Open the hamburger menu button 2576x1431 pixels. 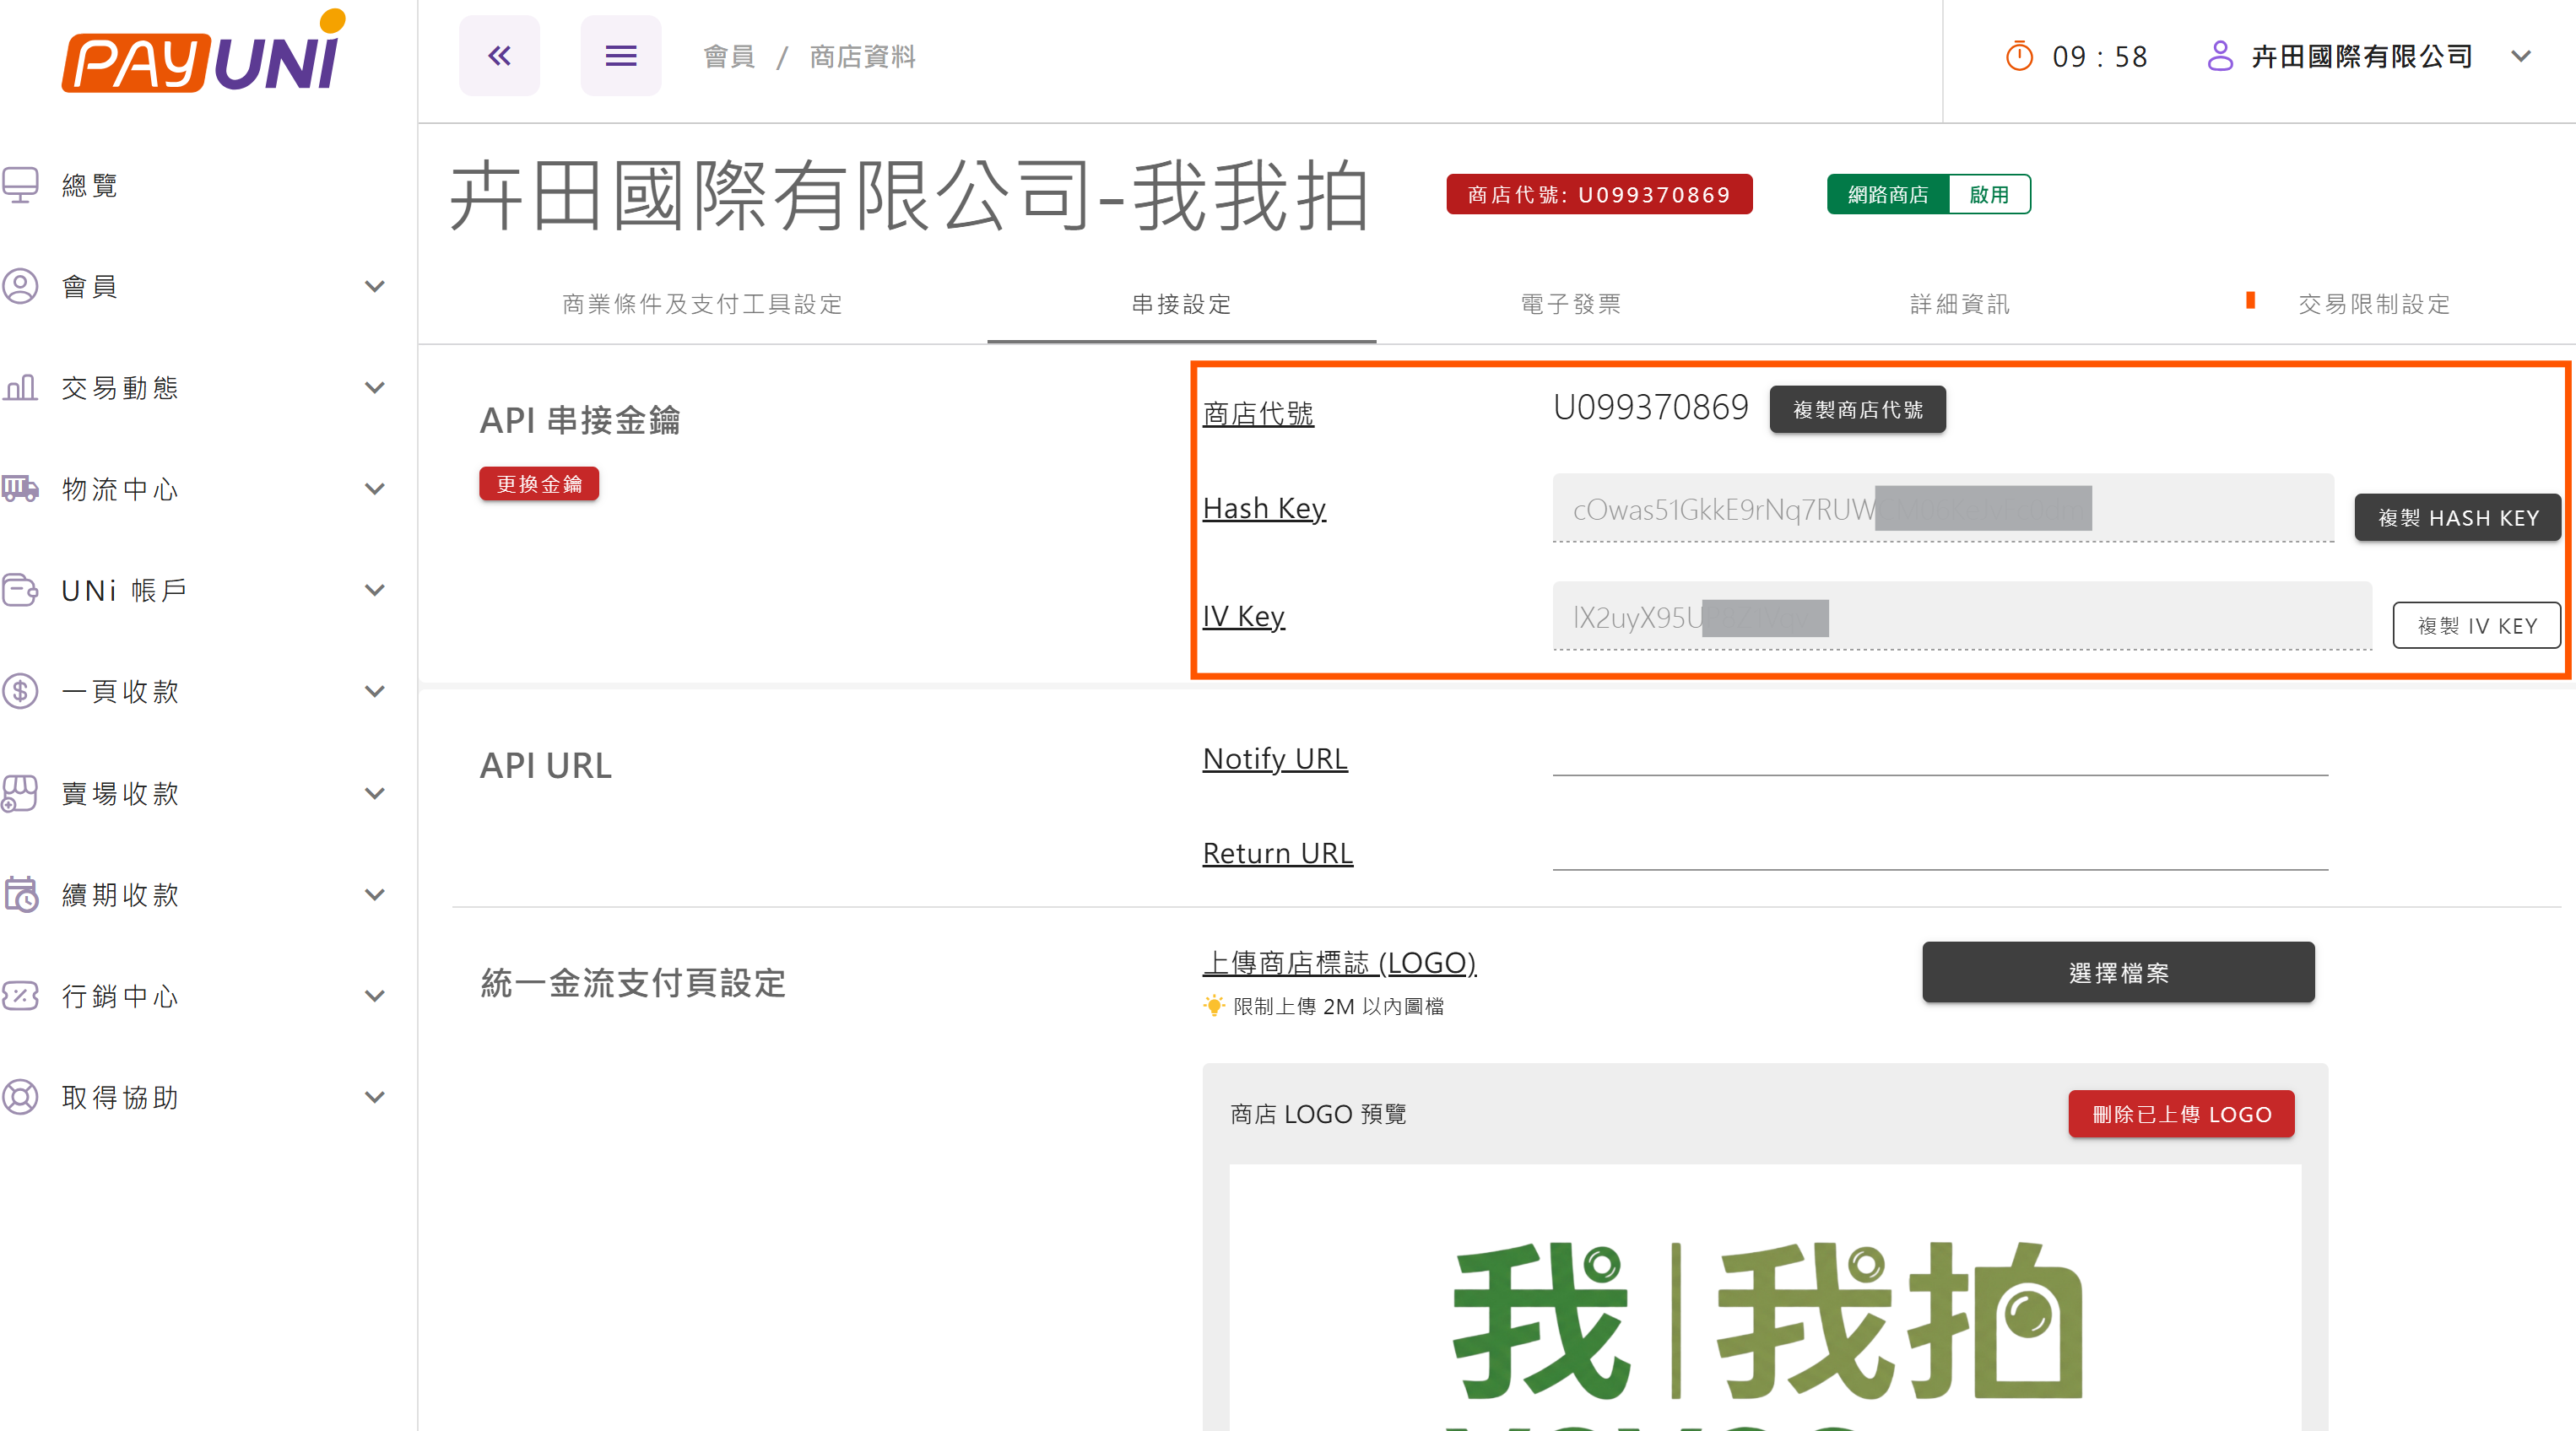click(620, 56)
